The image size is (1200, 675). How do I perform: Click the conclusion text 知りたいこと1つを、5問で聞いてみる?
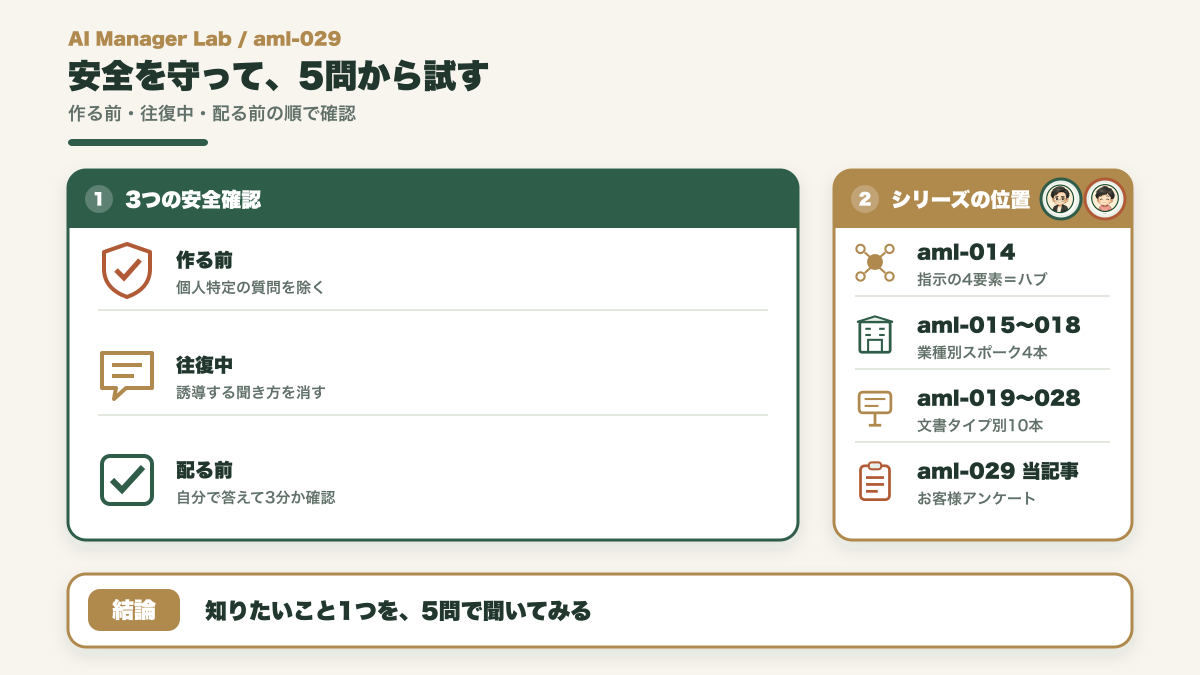pyautogui.click(x=398, y=610)
